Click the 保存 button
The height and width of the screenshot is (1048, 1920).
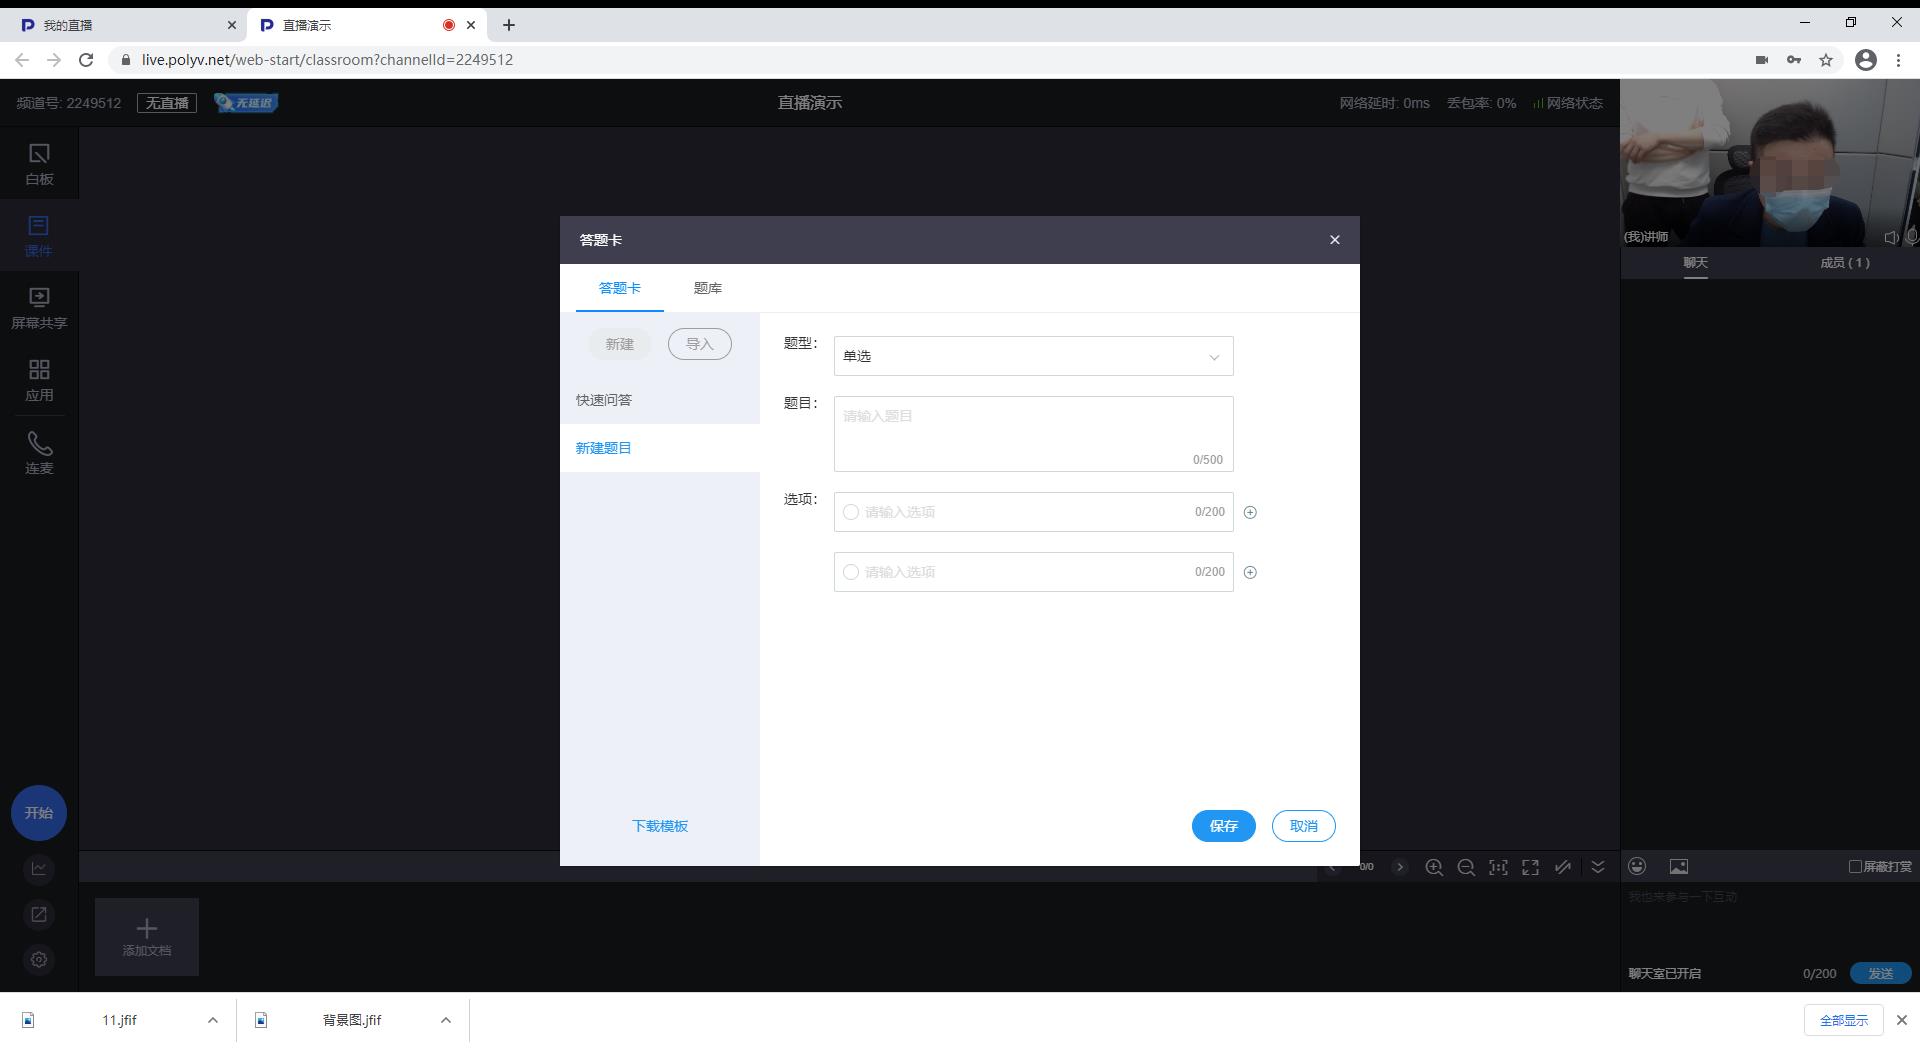point(1223,826)
